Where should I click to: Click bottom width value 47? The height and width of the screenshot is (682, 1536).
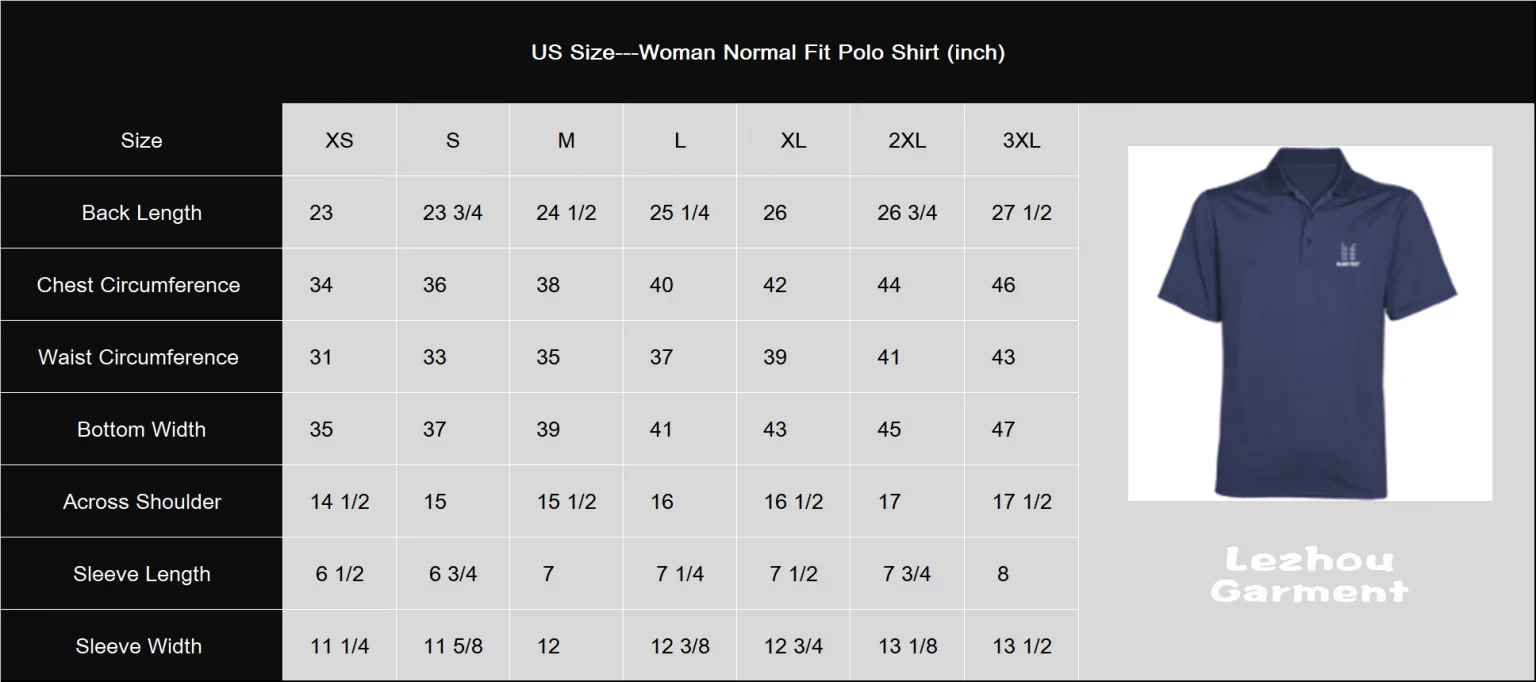1003,430
